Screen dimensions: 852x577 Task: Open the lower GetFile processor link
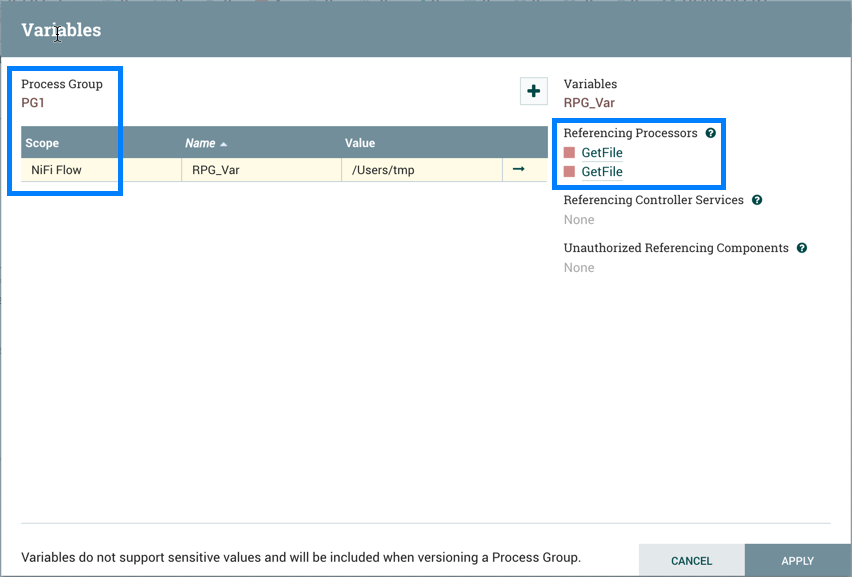click(x=602, y=172)
